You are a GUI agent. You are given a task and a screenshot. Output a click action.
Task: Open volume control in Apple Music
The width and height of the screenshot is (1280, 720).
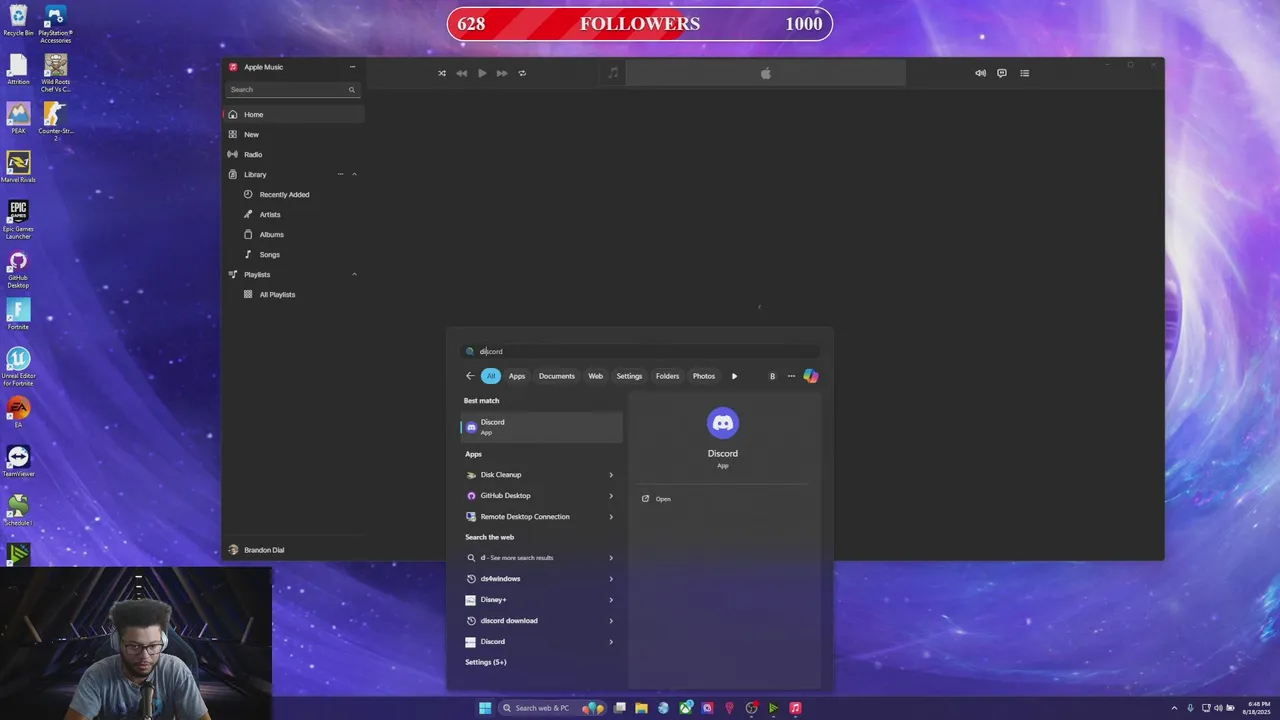tap(980, 73)
